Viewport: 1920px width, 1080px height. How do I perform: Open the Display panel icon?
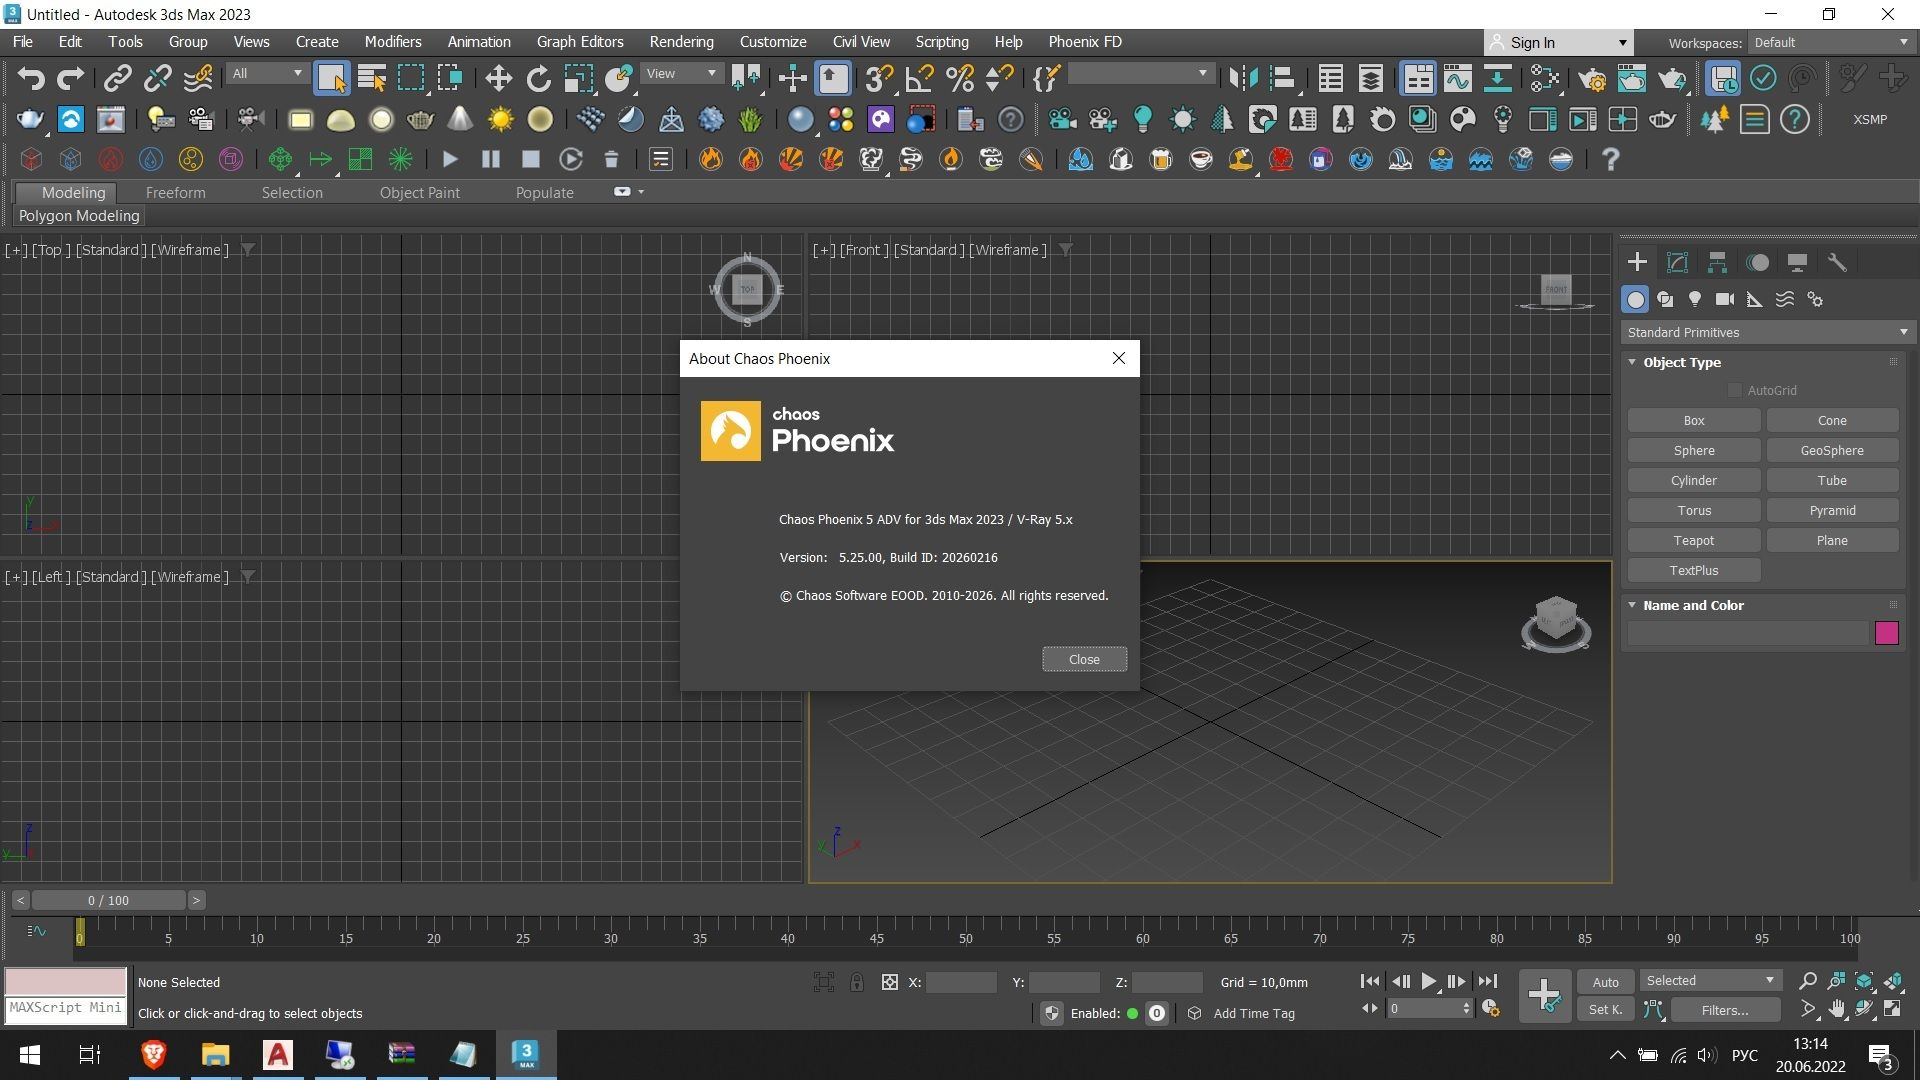point(1797,262)
